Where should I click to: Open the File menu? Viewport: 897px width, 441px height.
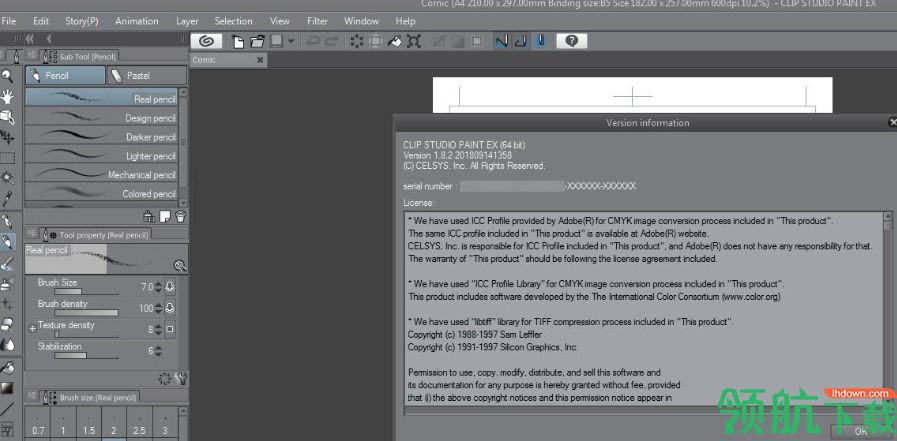(9, 21)
